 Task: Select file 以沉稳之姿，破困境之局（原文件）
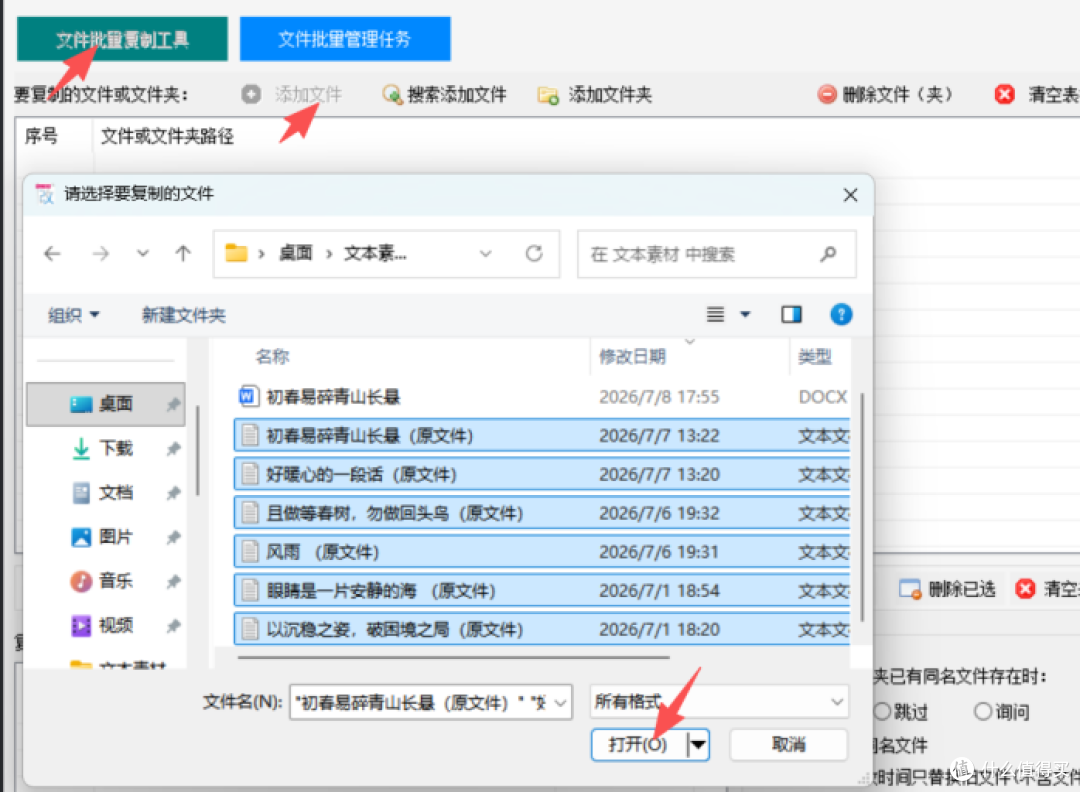coord(542,629)
